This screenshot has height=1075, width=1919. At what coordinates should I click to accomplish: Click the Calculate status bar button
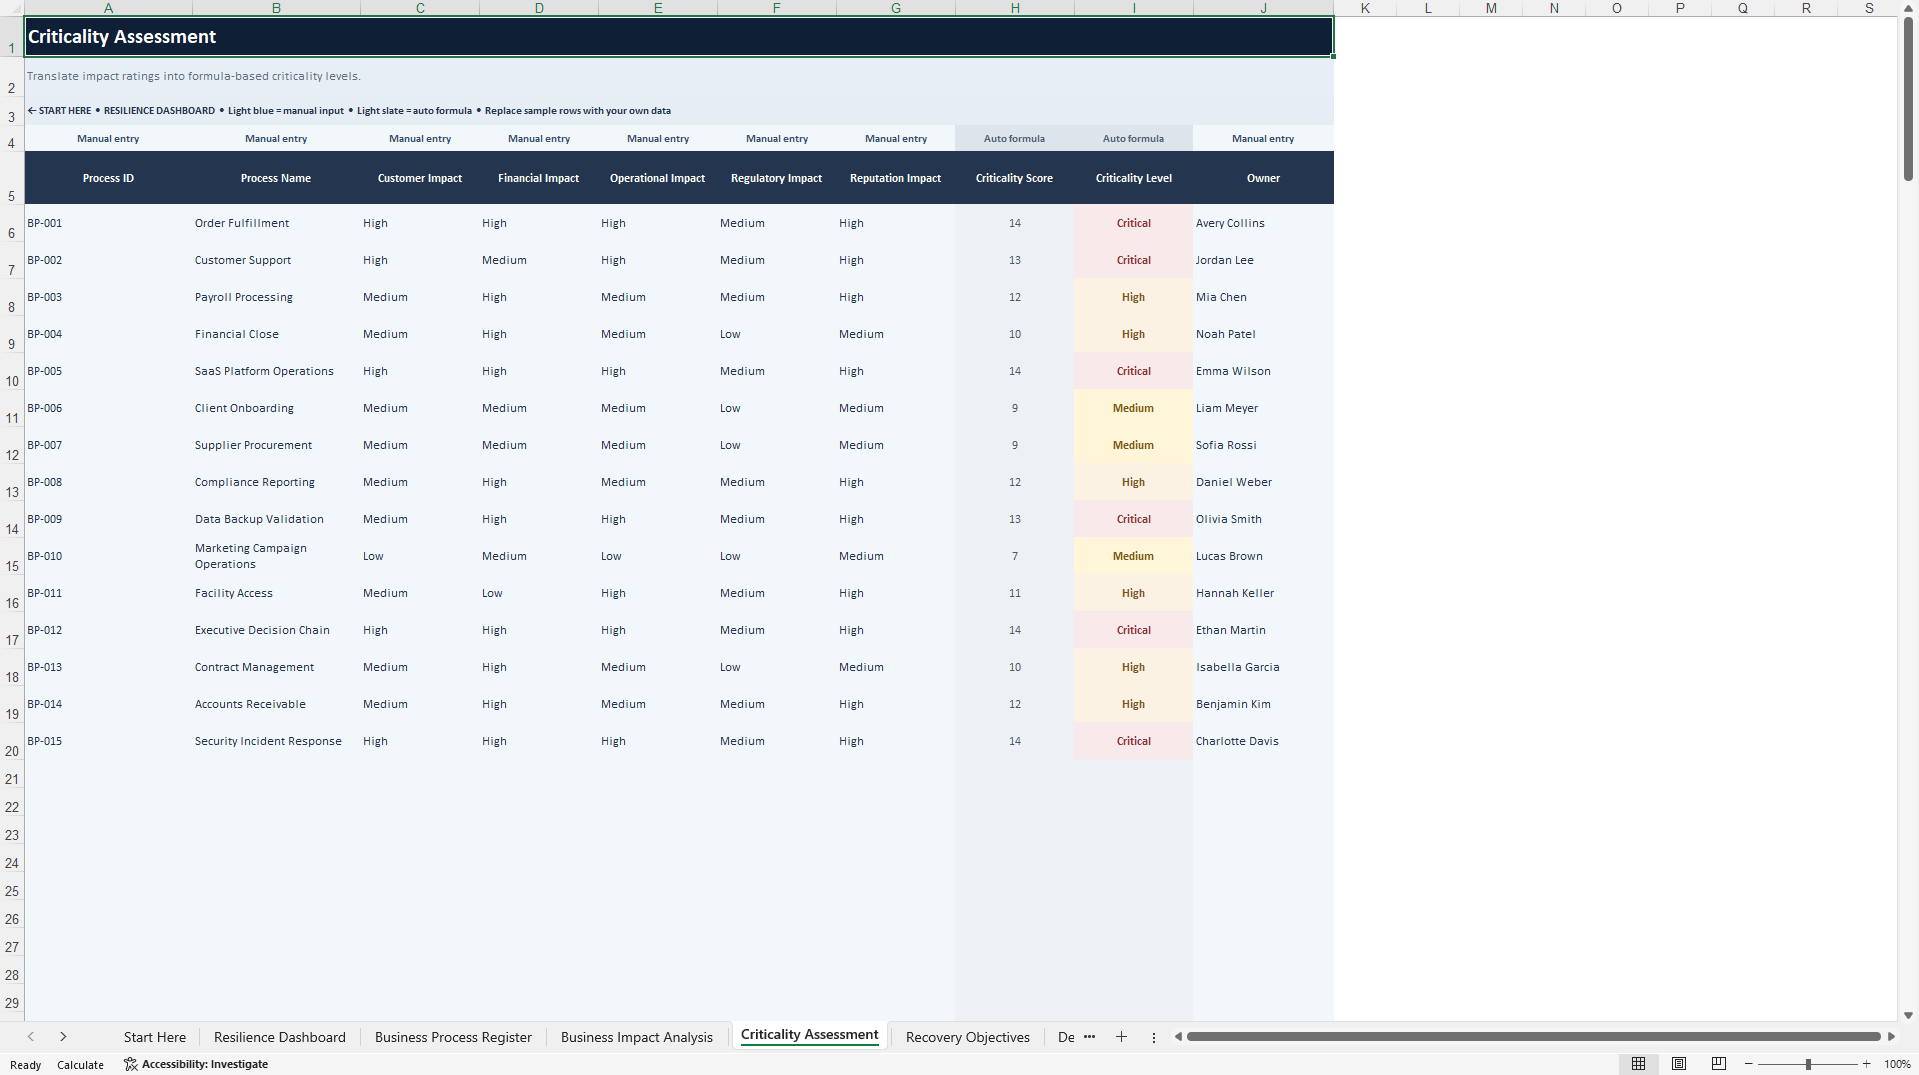click(80, 1065)
